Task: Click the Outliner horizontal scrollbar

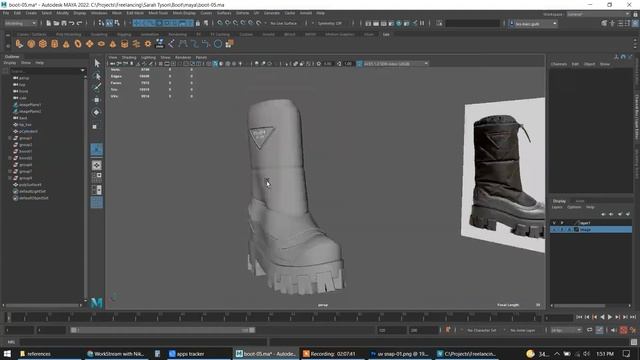Action: pyautogui.click(x=42, y=305)
